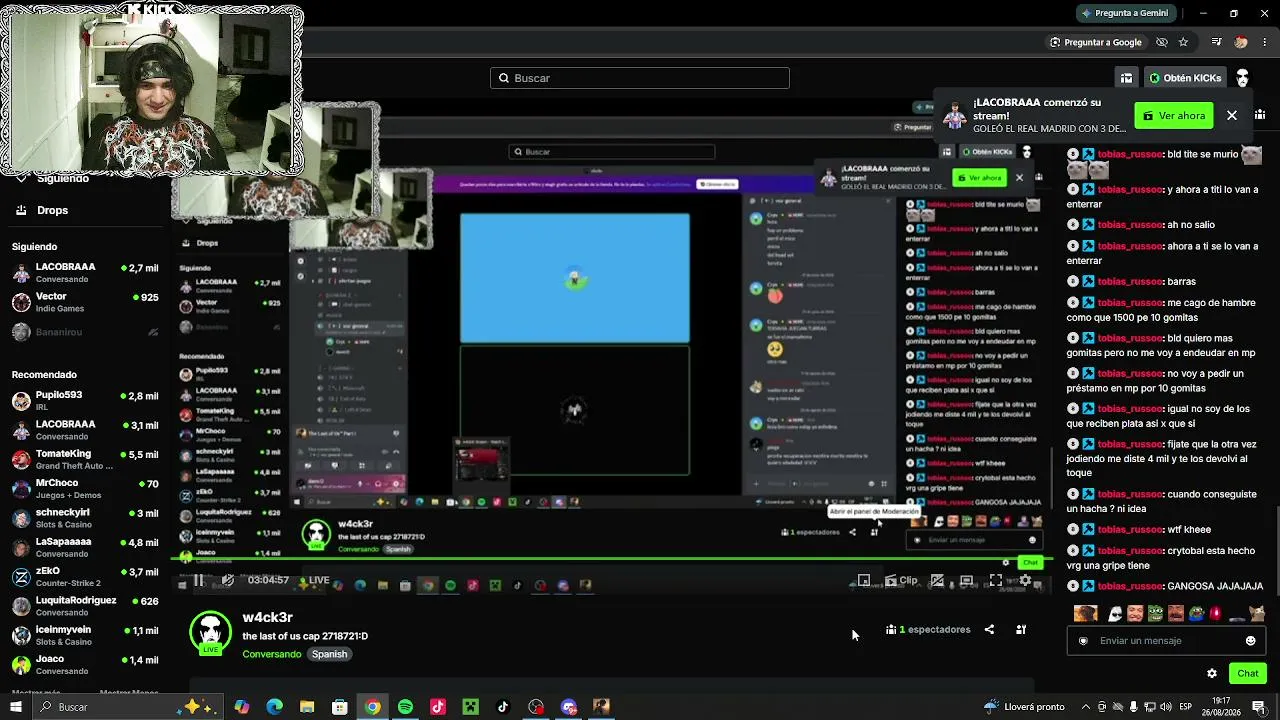
Task: Open File Explorer from the taskbar
Action: click(x=307, y=707)
